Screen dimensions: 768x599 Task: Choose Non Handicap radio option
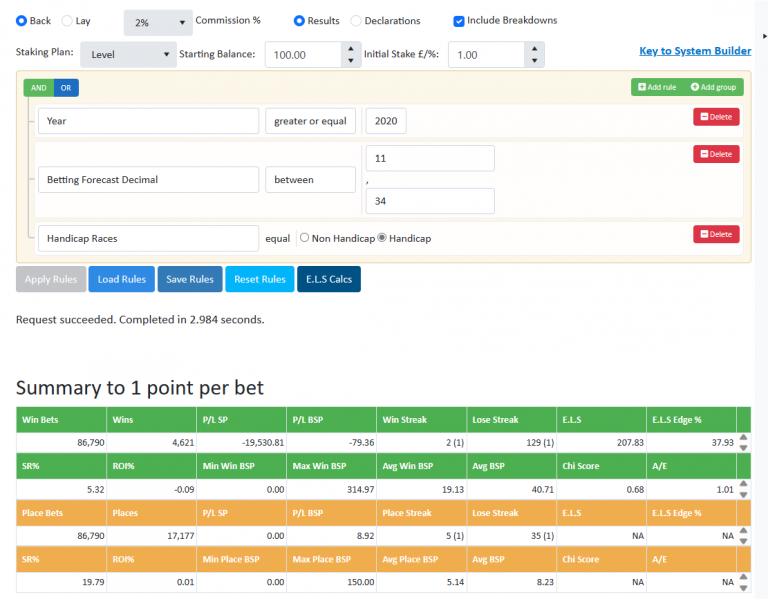coord(305,238)
